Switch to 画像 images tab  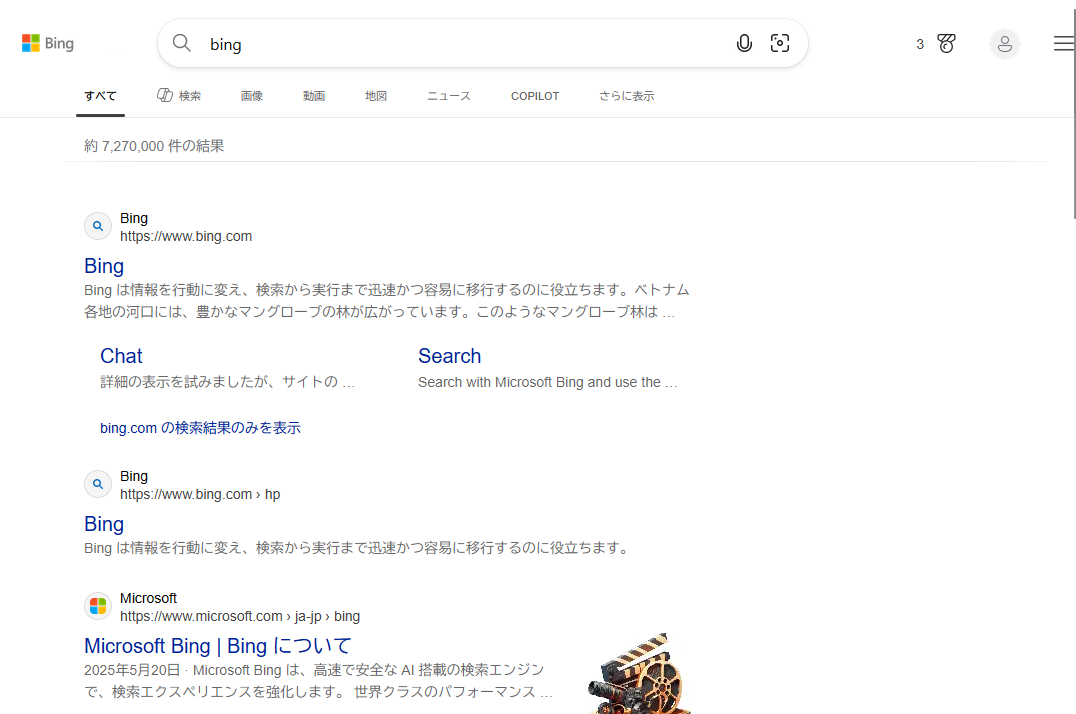[x=252, y=96]
